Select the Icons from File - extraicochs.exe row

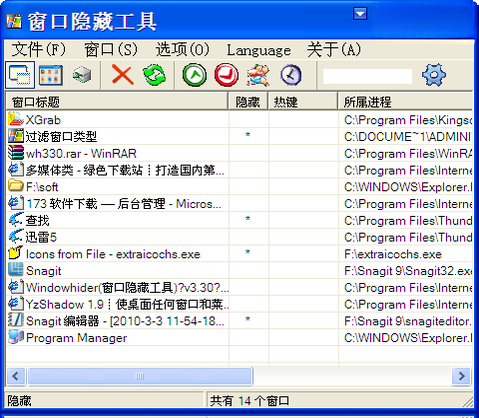tap(239, 254)
